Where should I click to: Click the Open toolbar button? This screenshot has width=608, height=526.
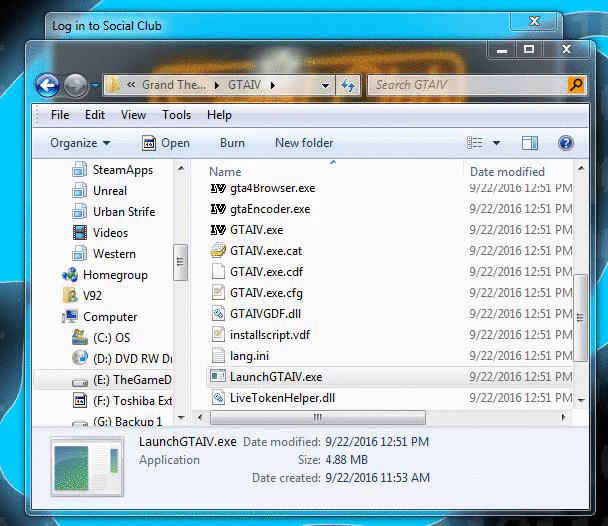pos(166,143)
